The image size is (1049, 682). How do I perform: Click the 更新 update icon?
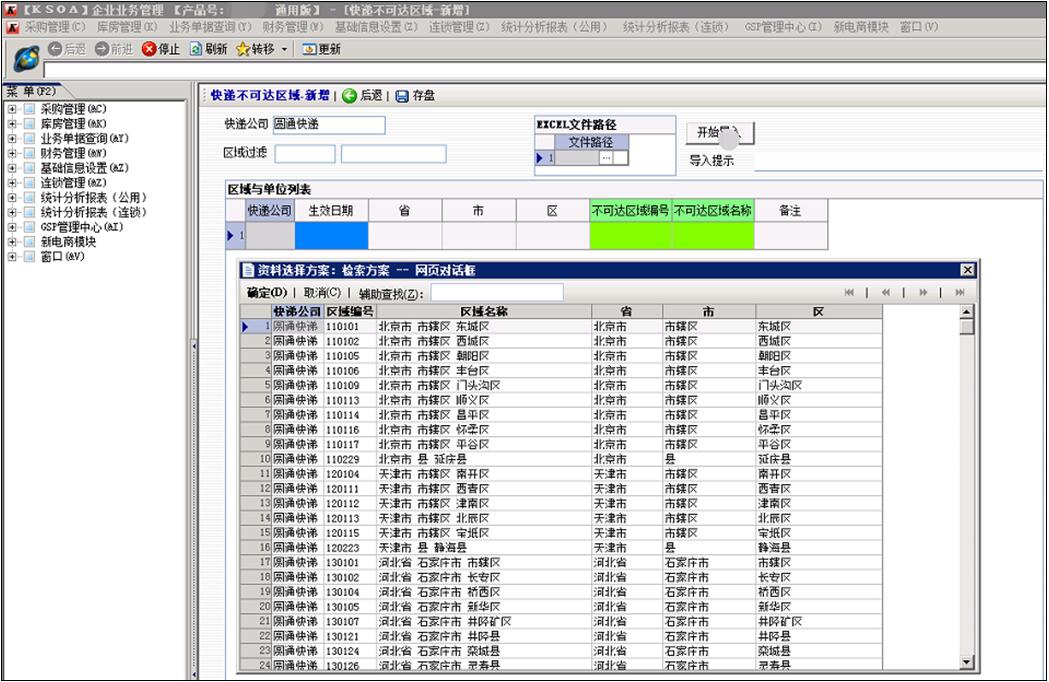coord(309,48)
